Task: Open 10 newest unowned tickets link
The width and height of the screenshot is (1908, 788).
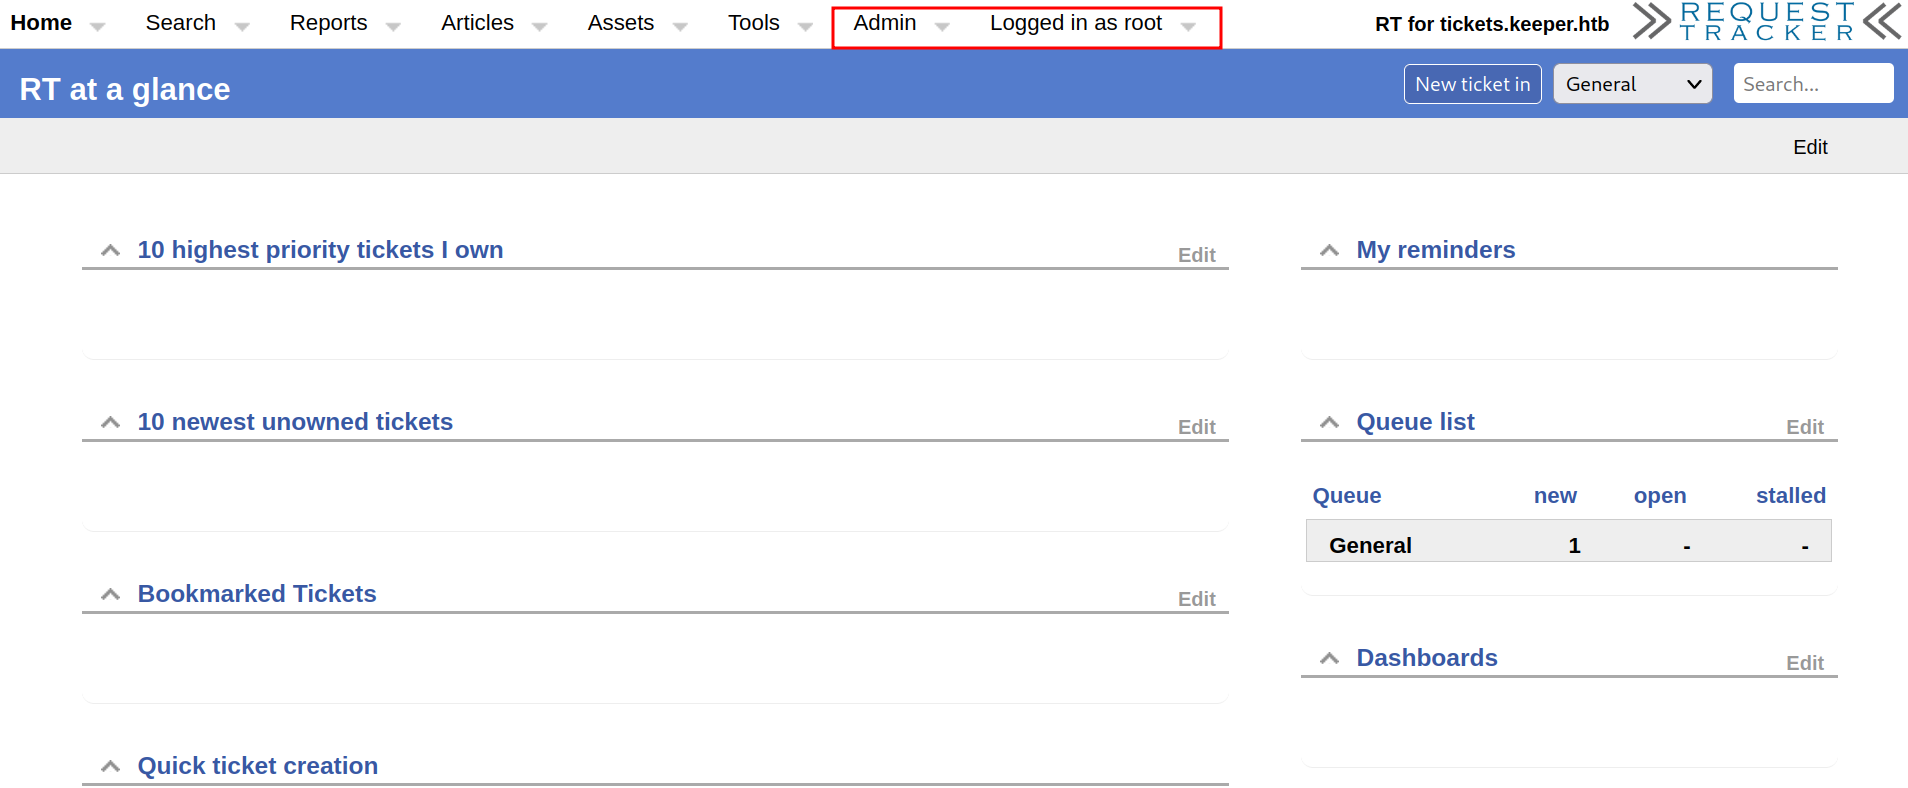Action: coord(295,422)
